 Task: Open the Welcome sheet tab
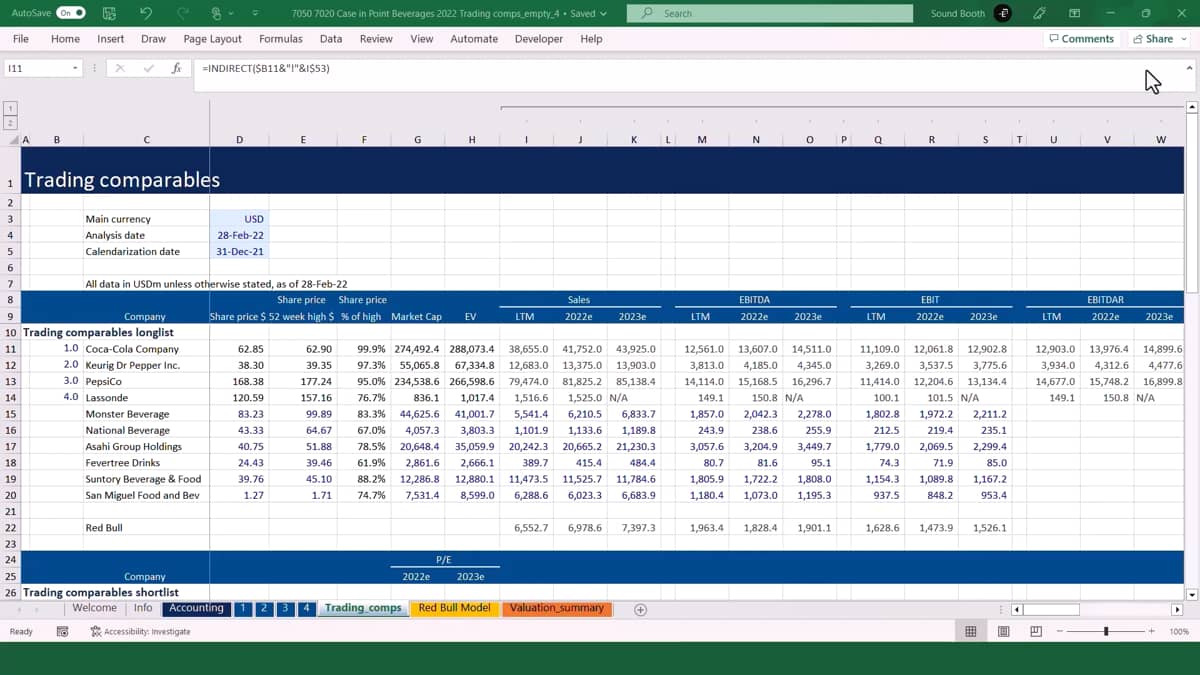click(94, 608)
